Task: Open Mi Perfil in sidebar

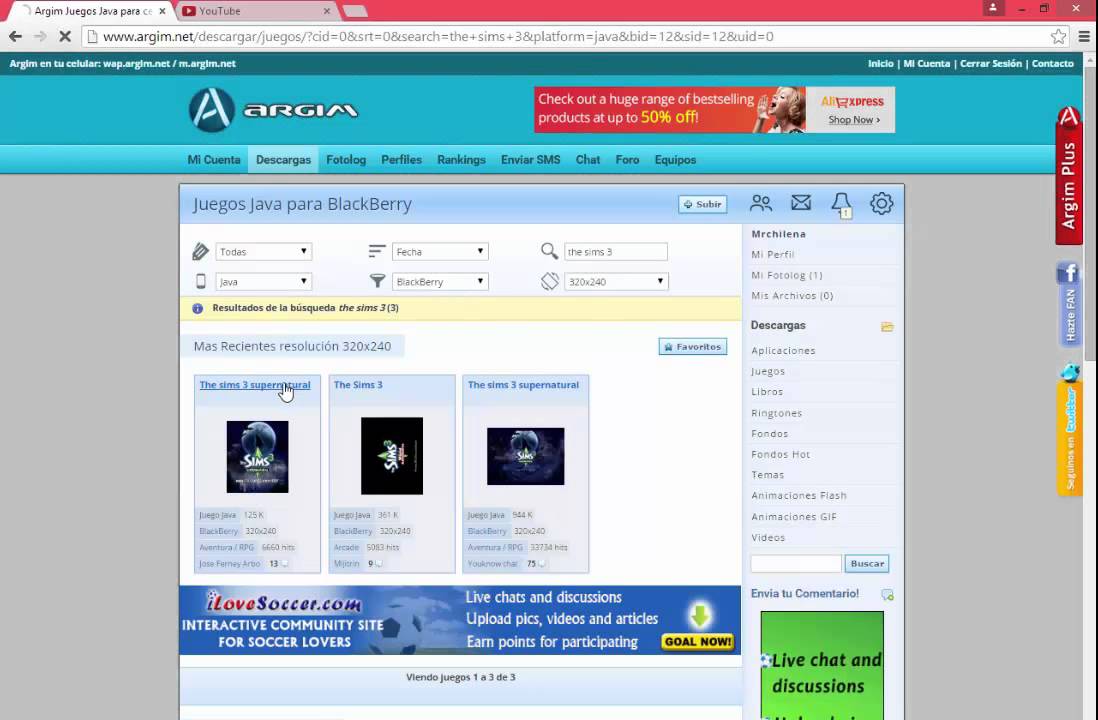Action: [x=772, y=254]
